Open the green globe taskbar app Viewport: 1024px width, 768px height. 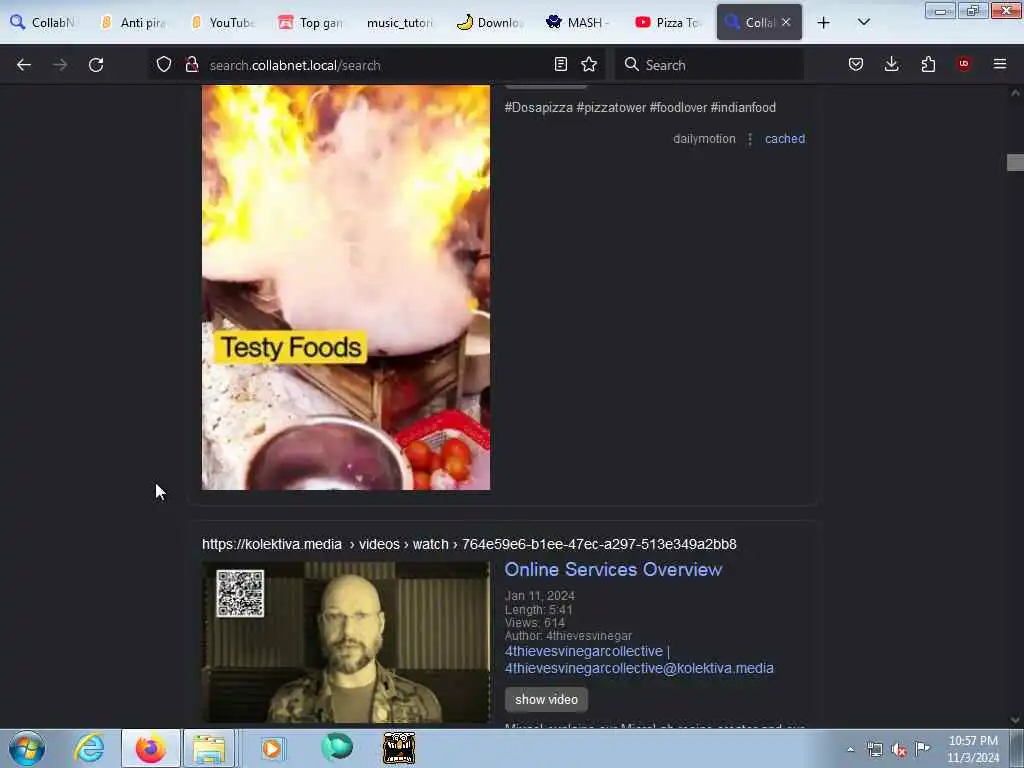[337, 748]
